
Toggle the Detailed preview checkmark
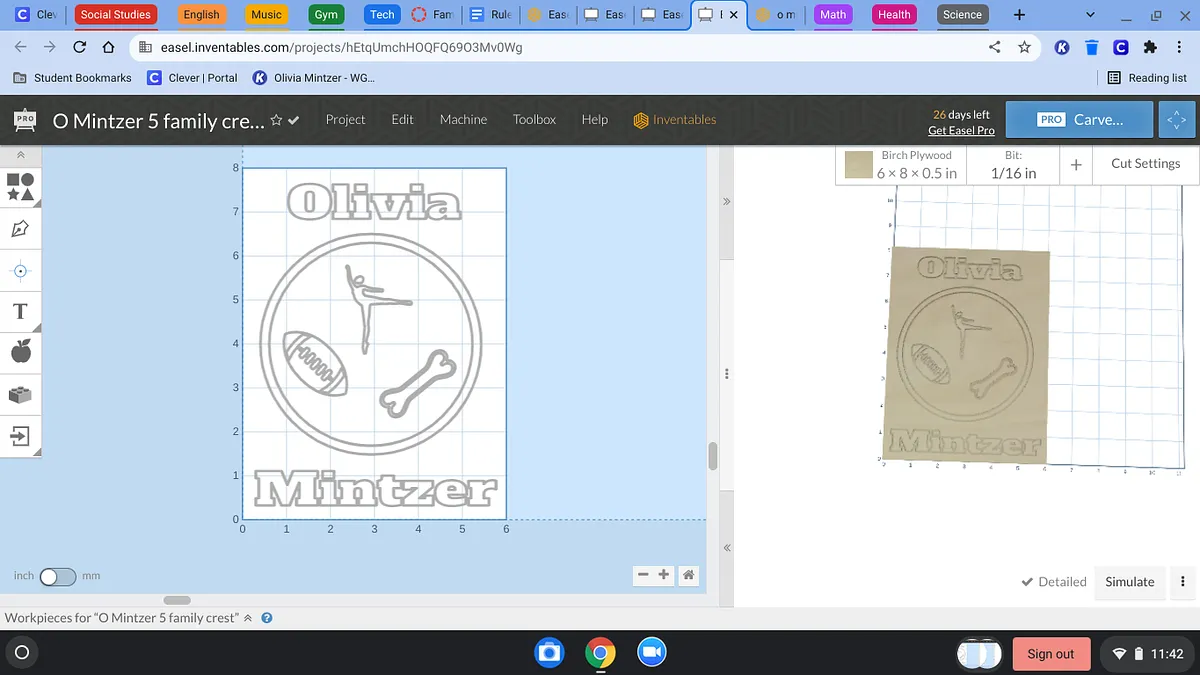(1054, 582)
